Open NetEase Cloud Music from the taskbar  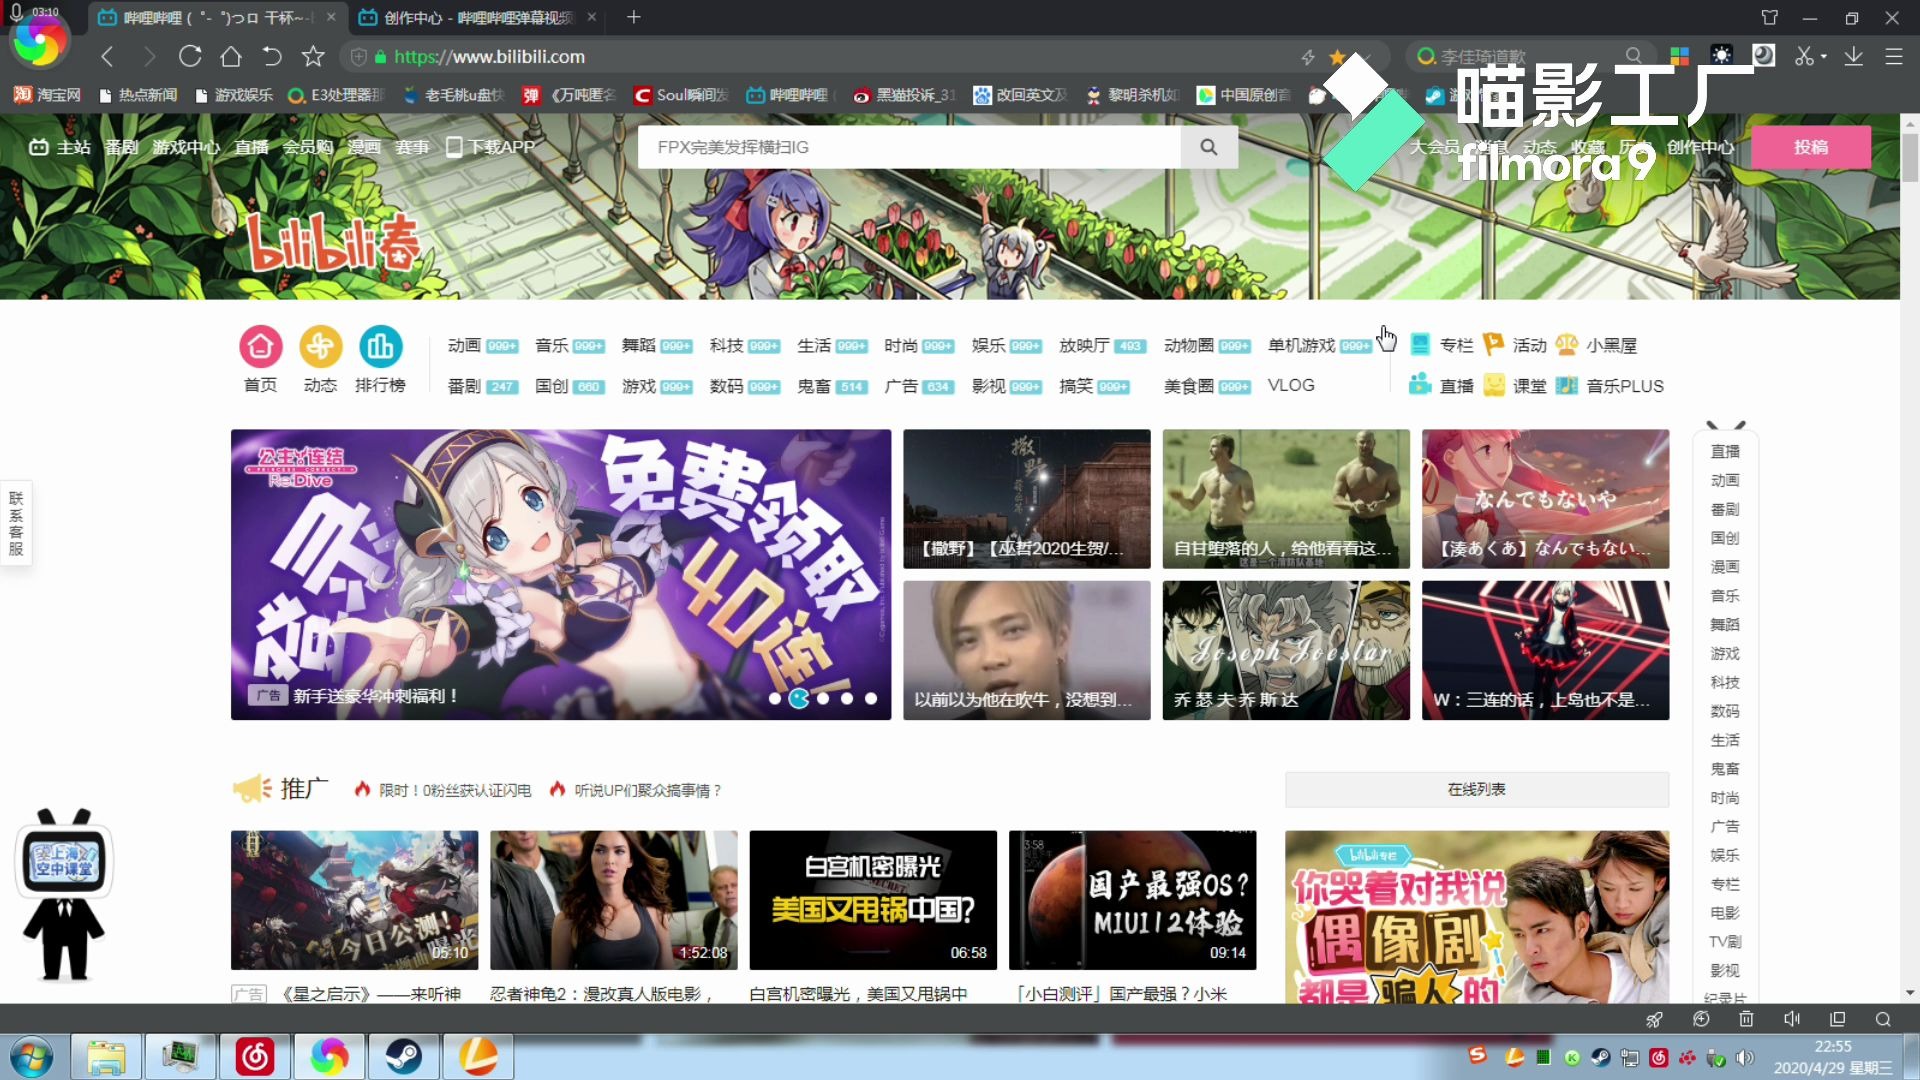point(255,1056)
